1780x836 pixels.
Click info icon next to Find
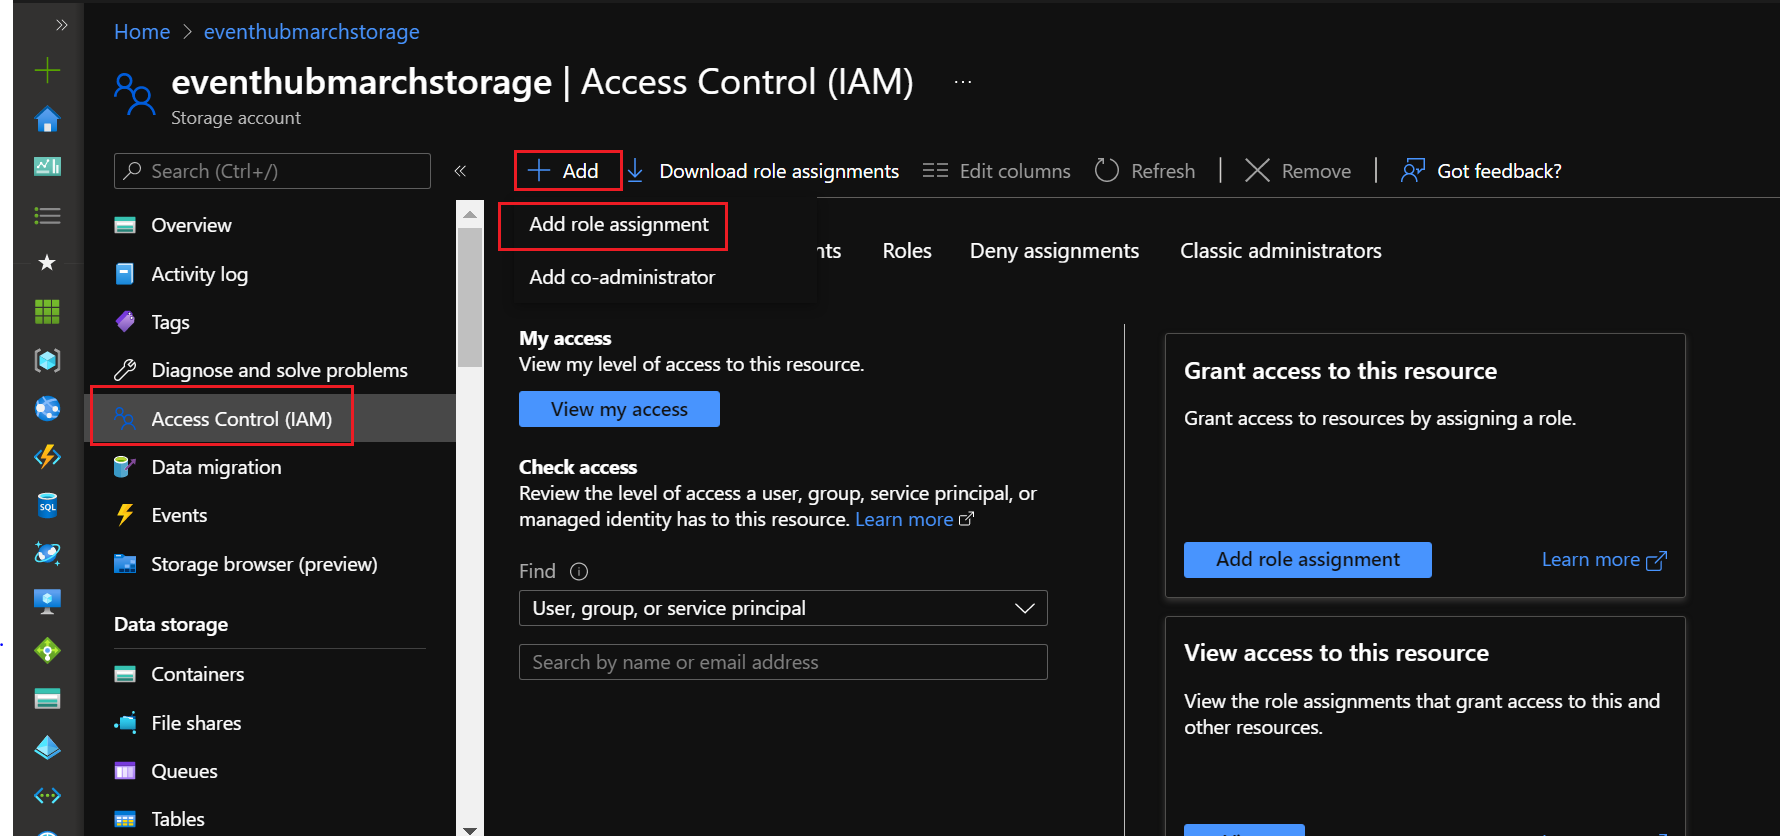click(579, 572)
